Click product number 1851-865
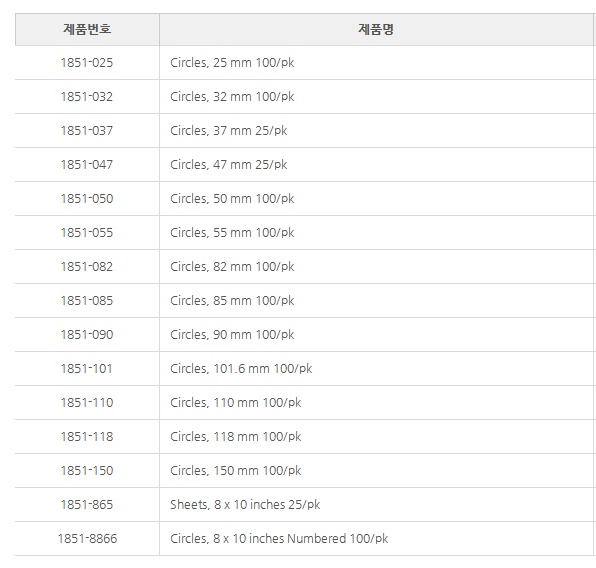Viewport: 596px width, 568px height. pyautogui.click(x=87, y=505)
